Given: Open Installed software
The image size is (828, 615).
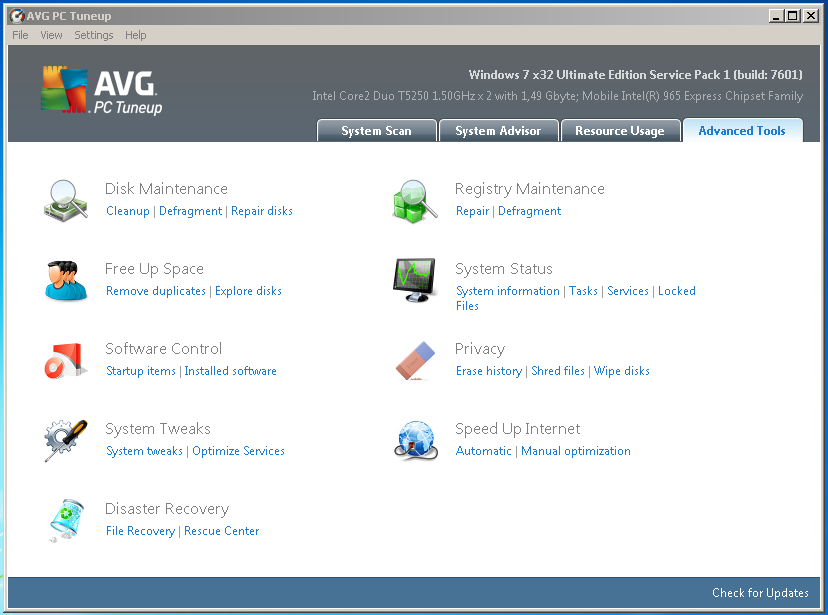Looking at the screenshot, I should (x=230, y=371).
